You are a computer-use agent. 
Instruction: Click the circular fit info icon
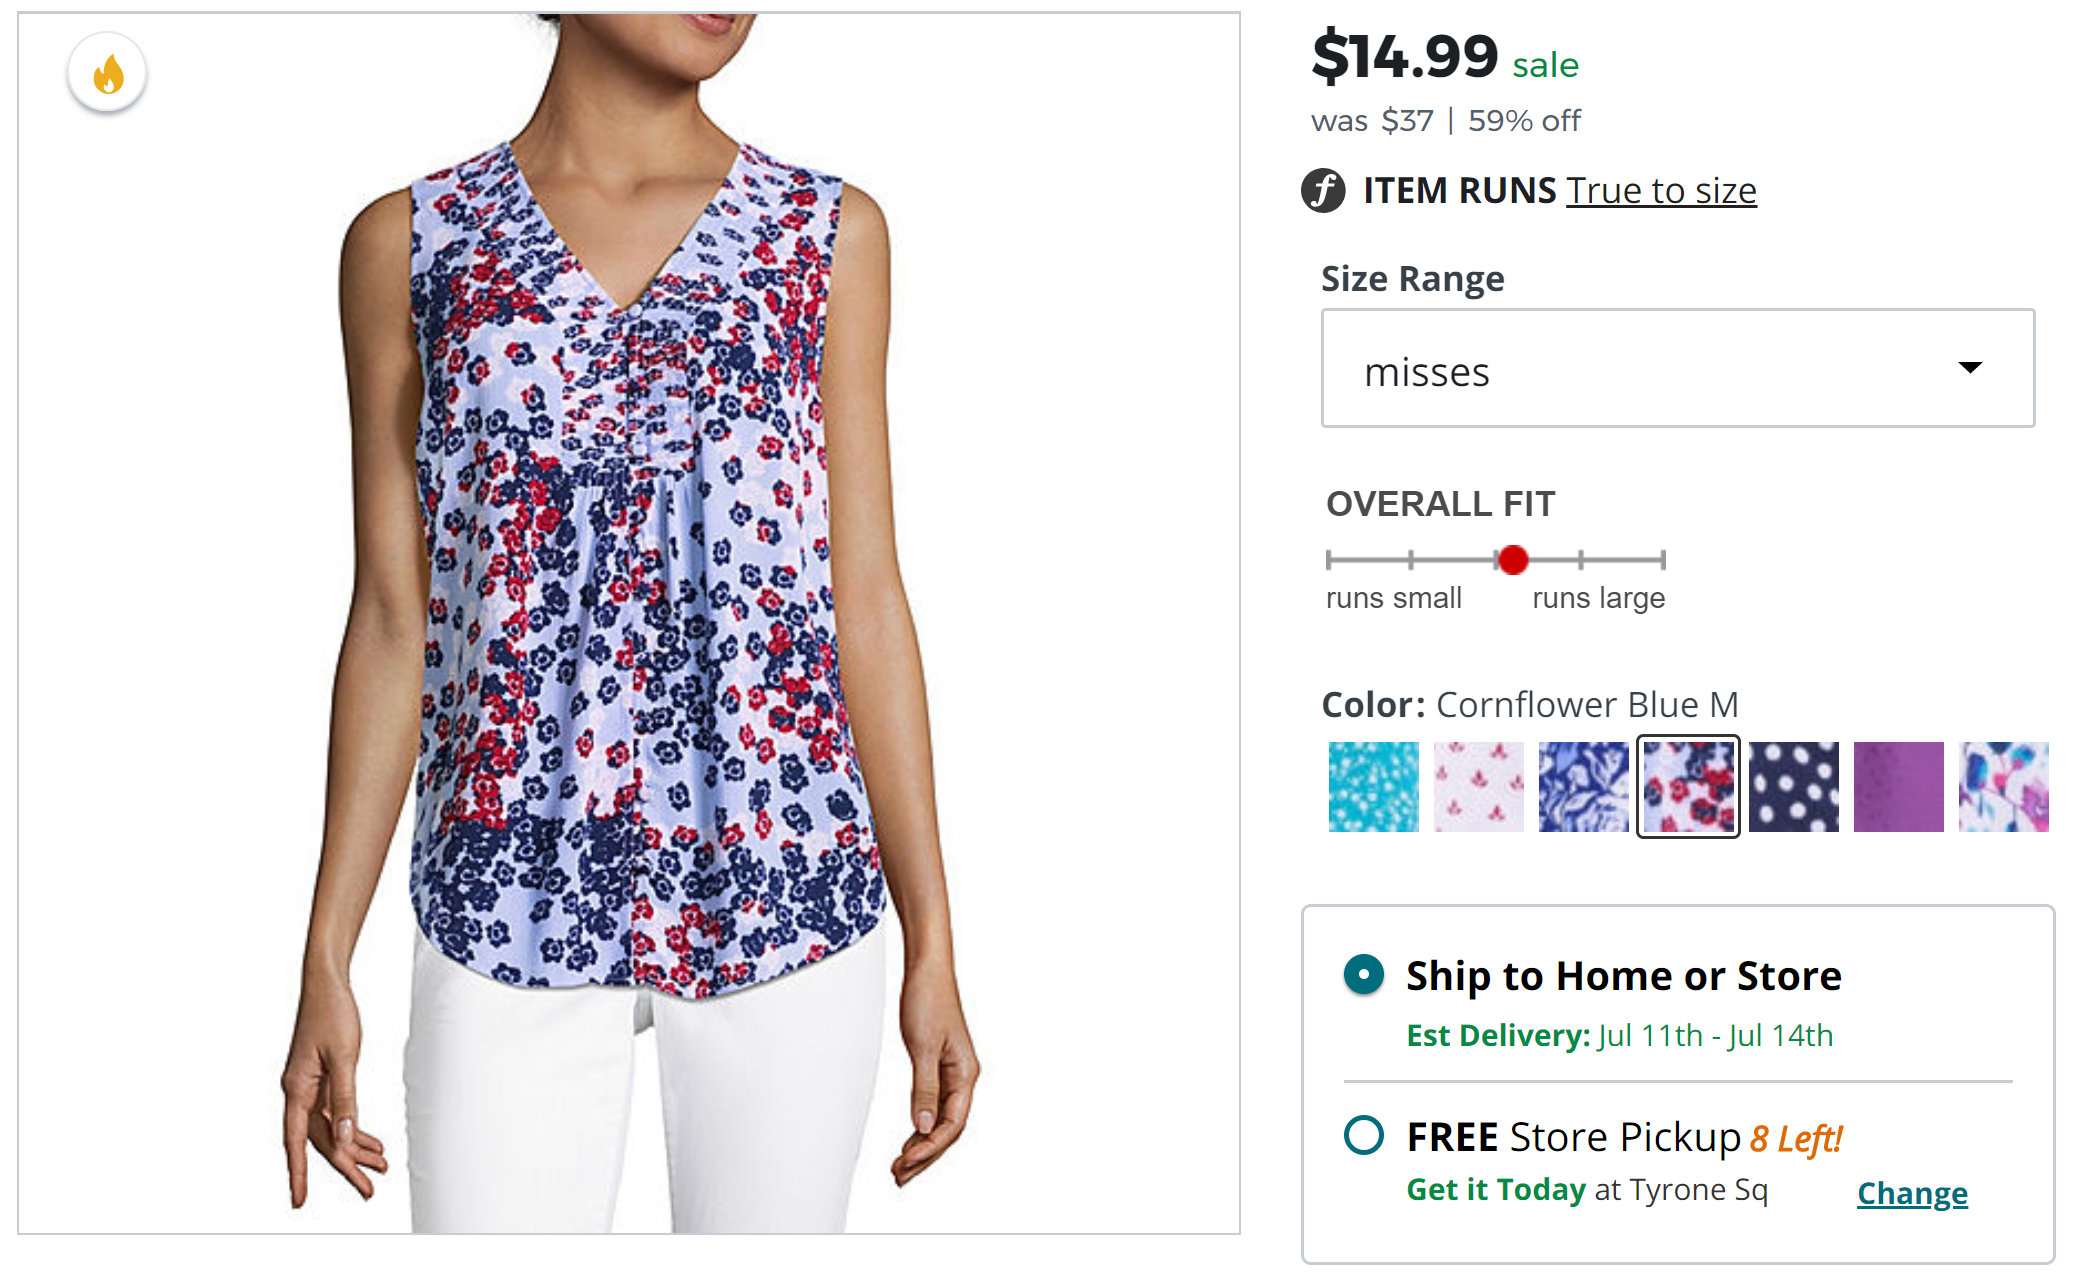click(1323, 190)
